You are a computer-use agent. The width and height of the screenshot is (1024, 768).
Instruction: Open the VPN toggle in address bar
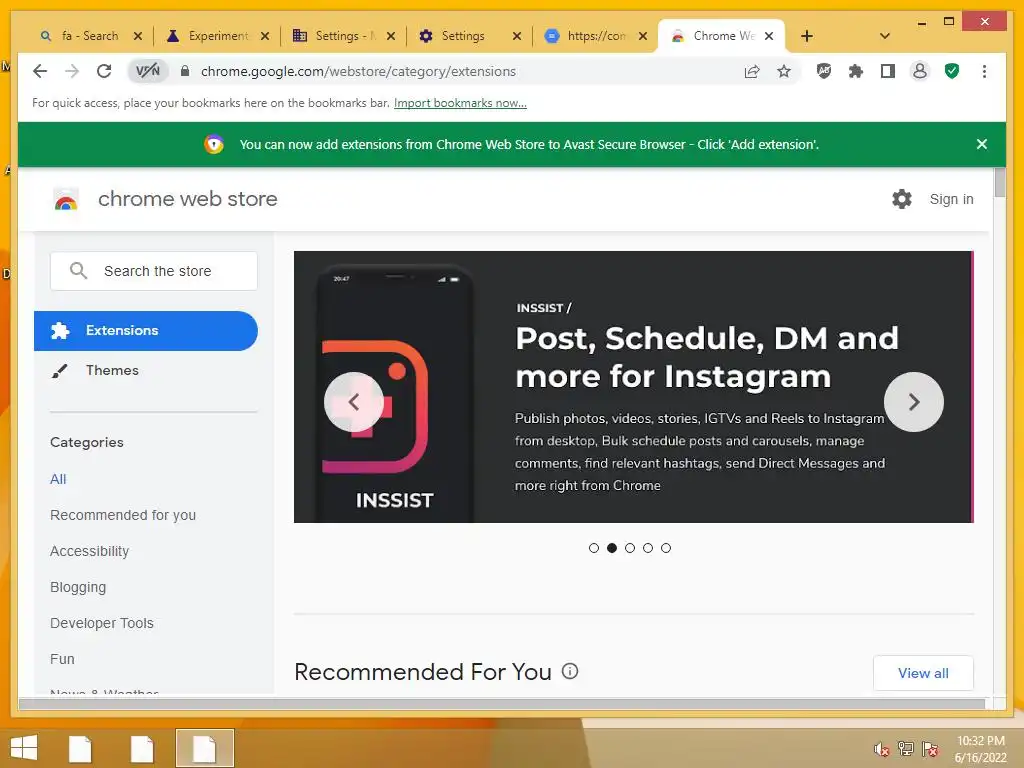(x=148, y=71)
